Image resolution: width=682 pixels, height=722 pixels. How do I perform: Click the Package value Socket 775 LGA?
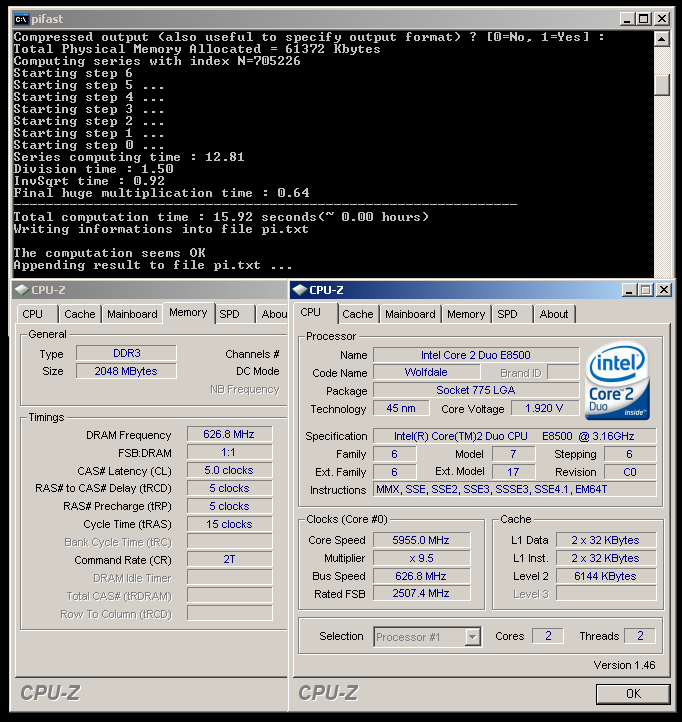[x=476, y=390]
